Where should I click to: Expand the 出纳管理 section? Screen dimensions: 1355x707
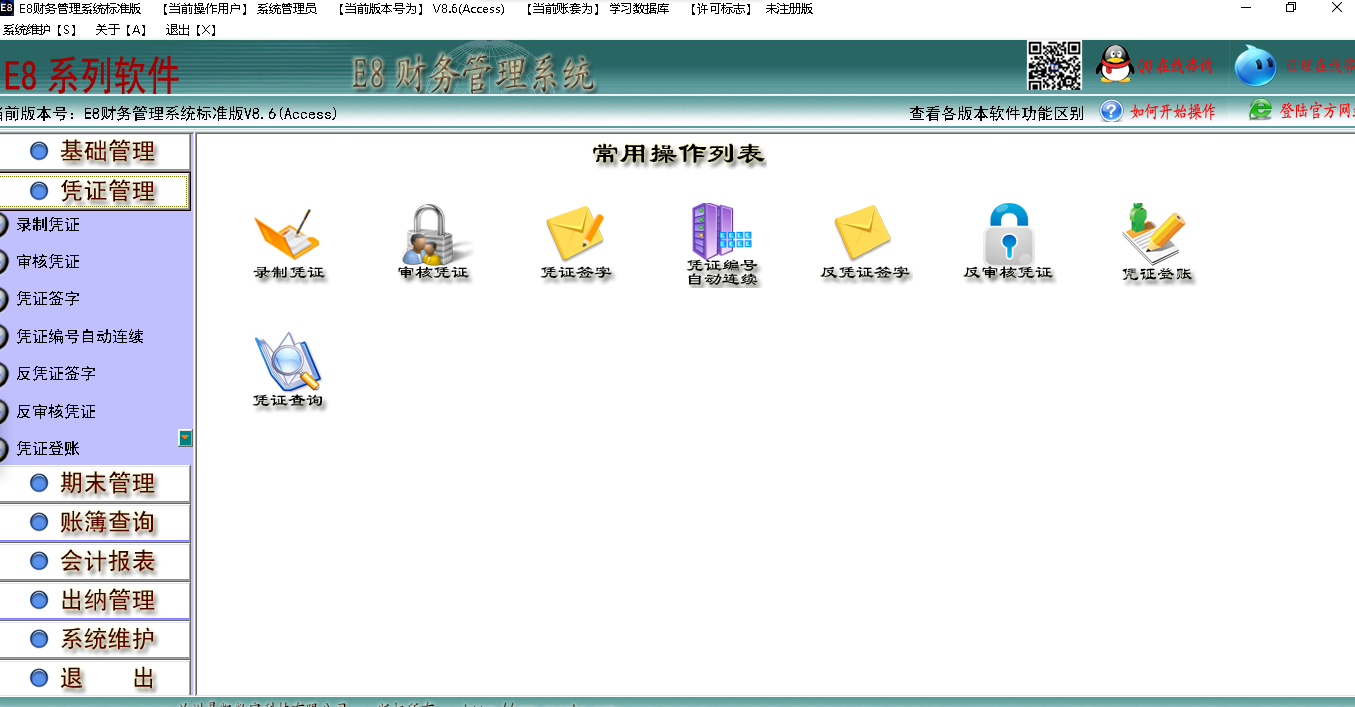95,600
